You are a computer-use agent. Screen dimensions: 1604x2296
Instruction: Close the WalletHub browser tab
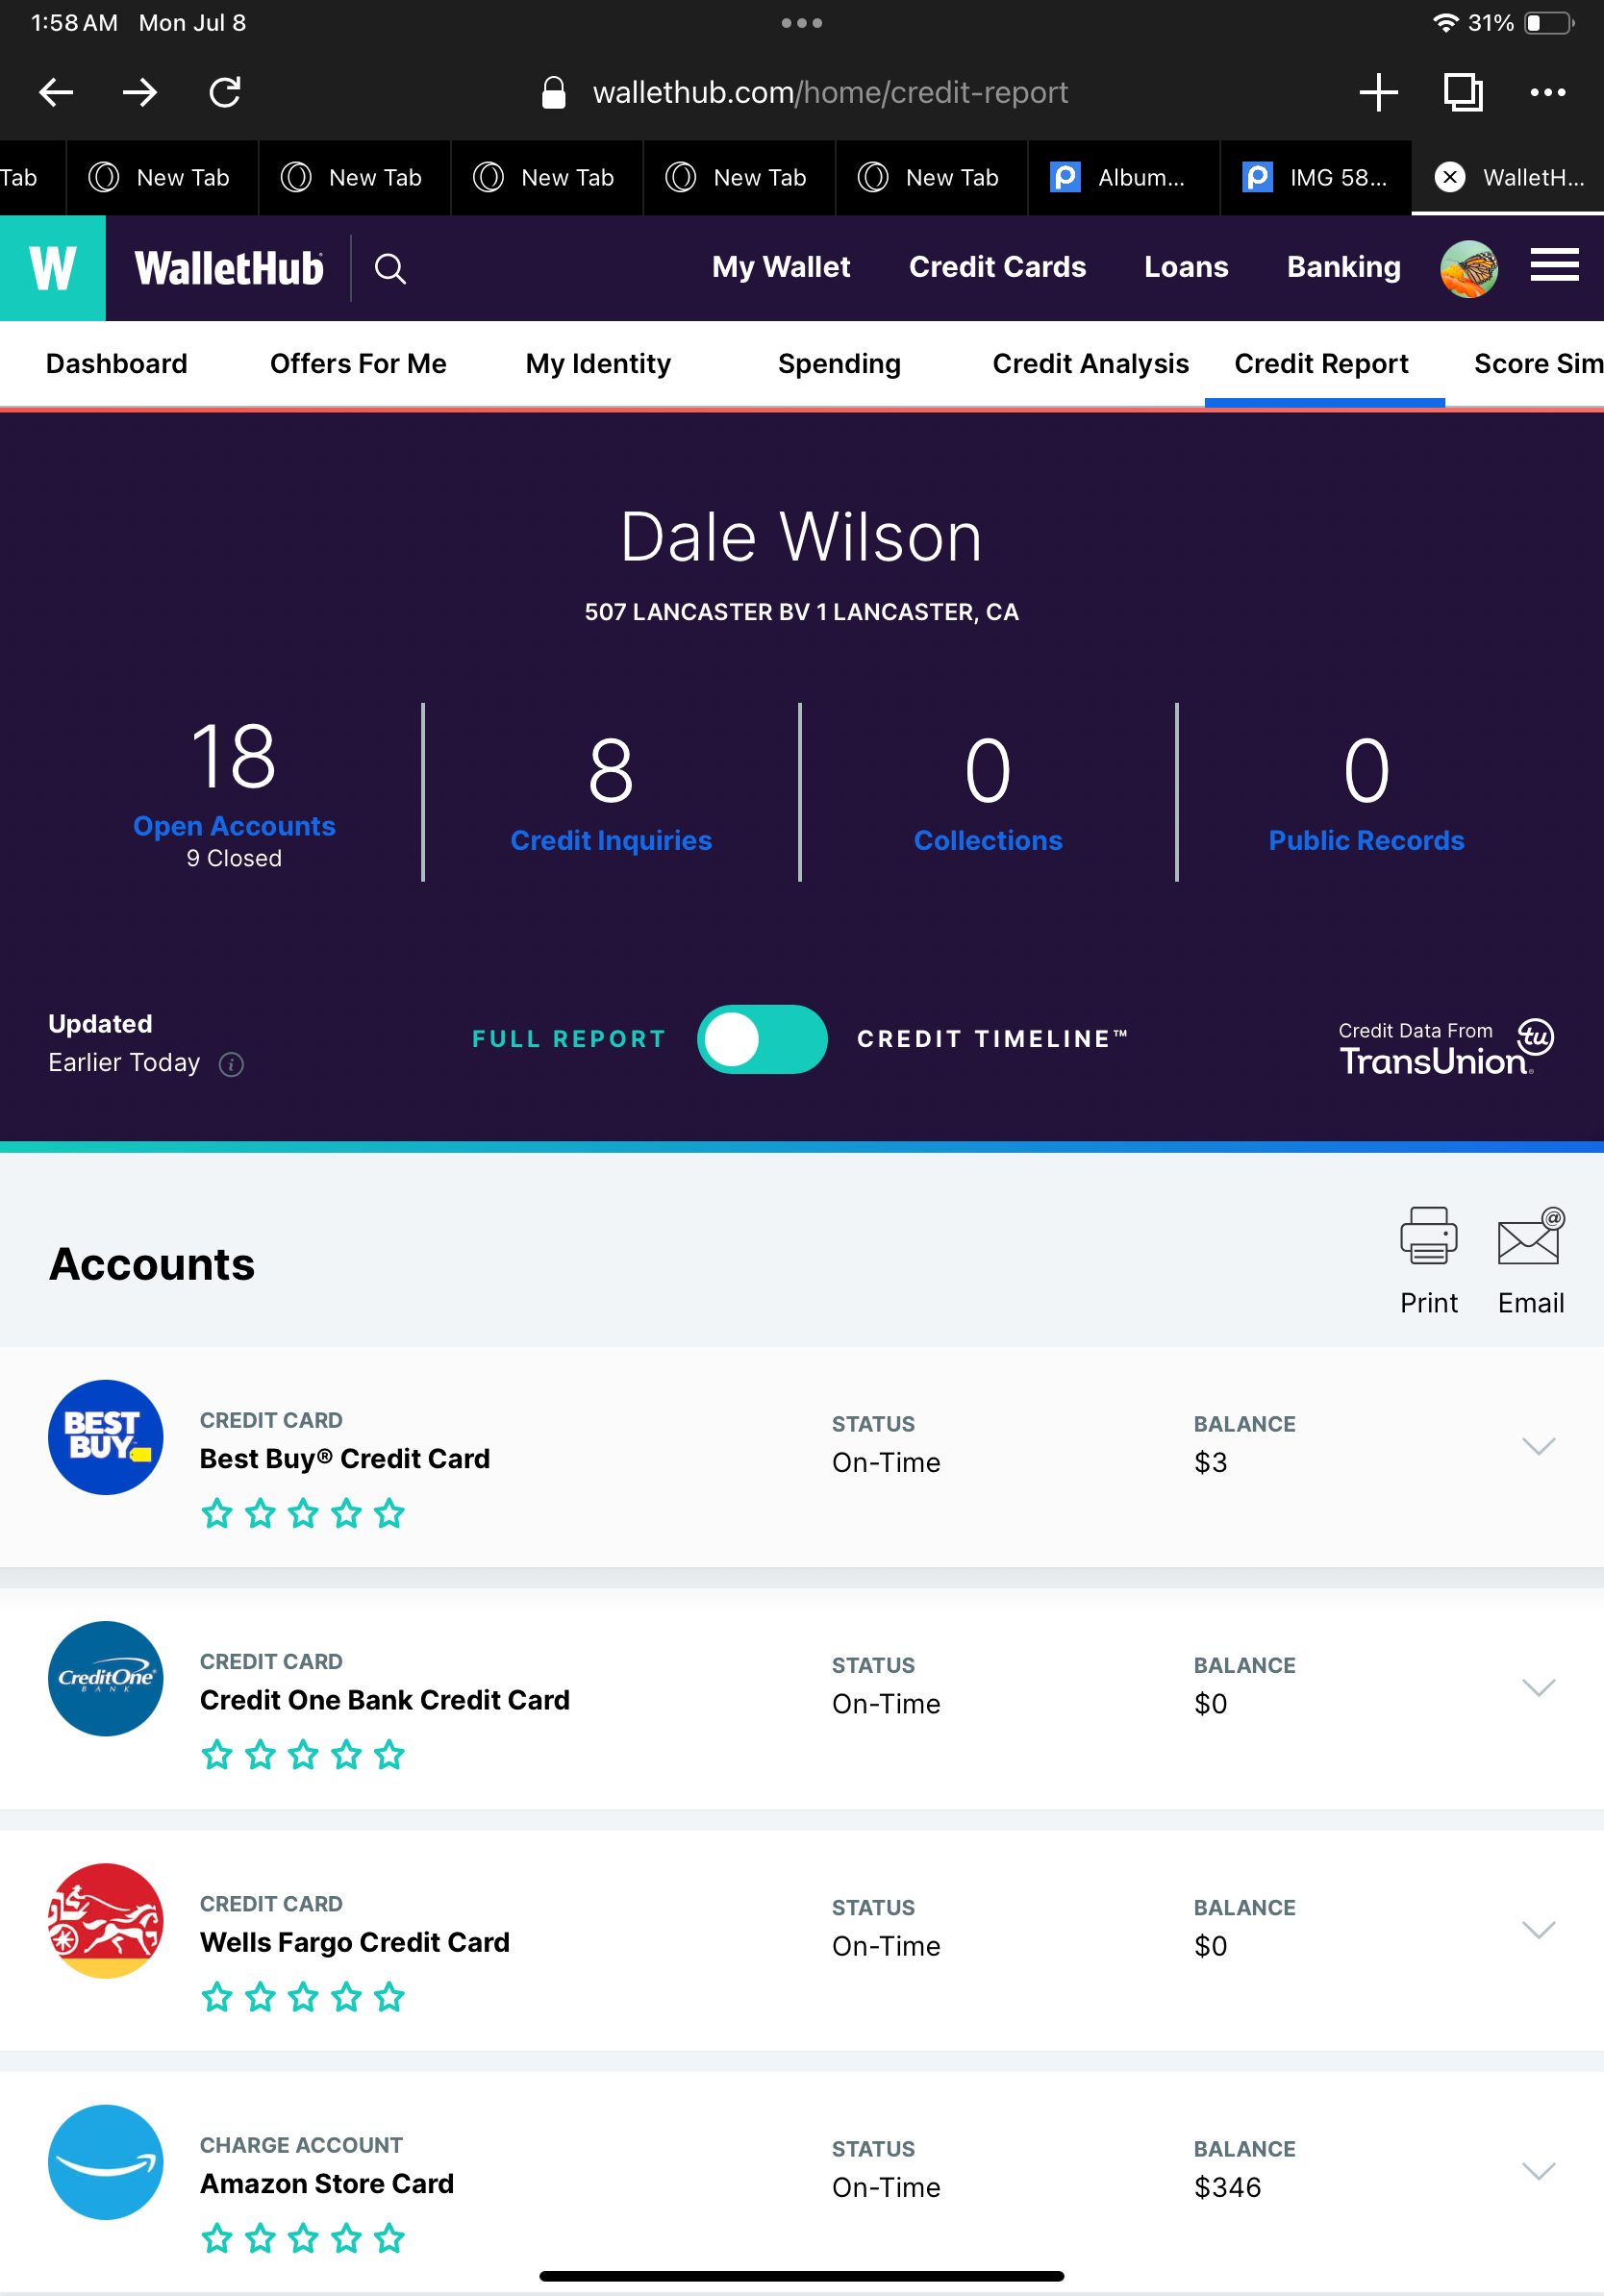click(1449, 177)
